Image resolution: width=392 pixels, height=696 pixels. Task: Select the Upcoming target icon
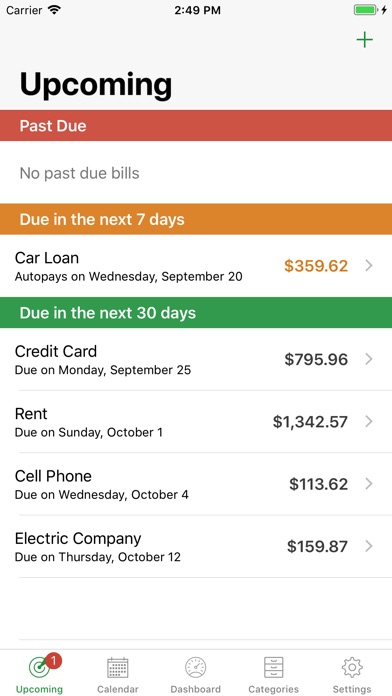click(x=40, y=668)
